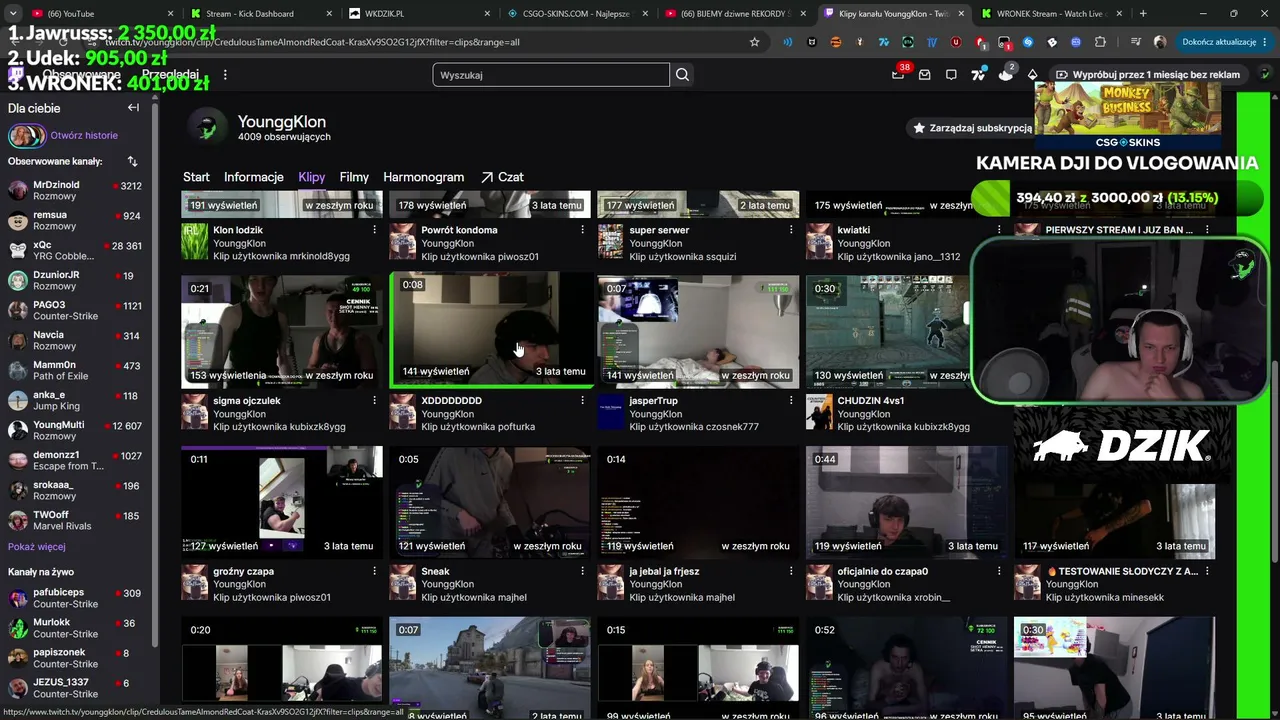The image size is (1280, 720).
Task: Close the WKDZIK.PL browser tab
Action: 486,14
